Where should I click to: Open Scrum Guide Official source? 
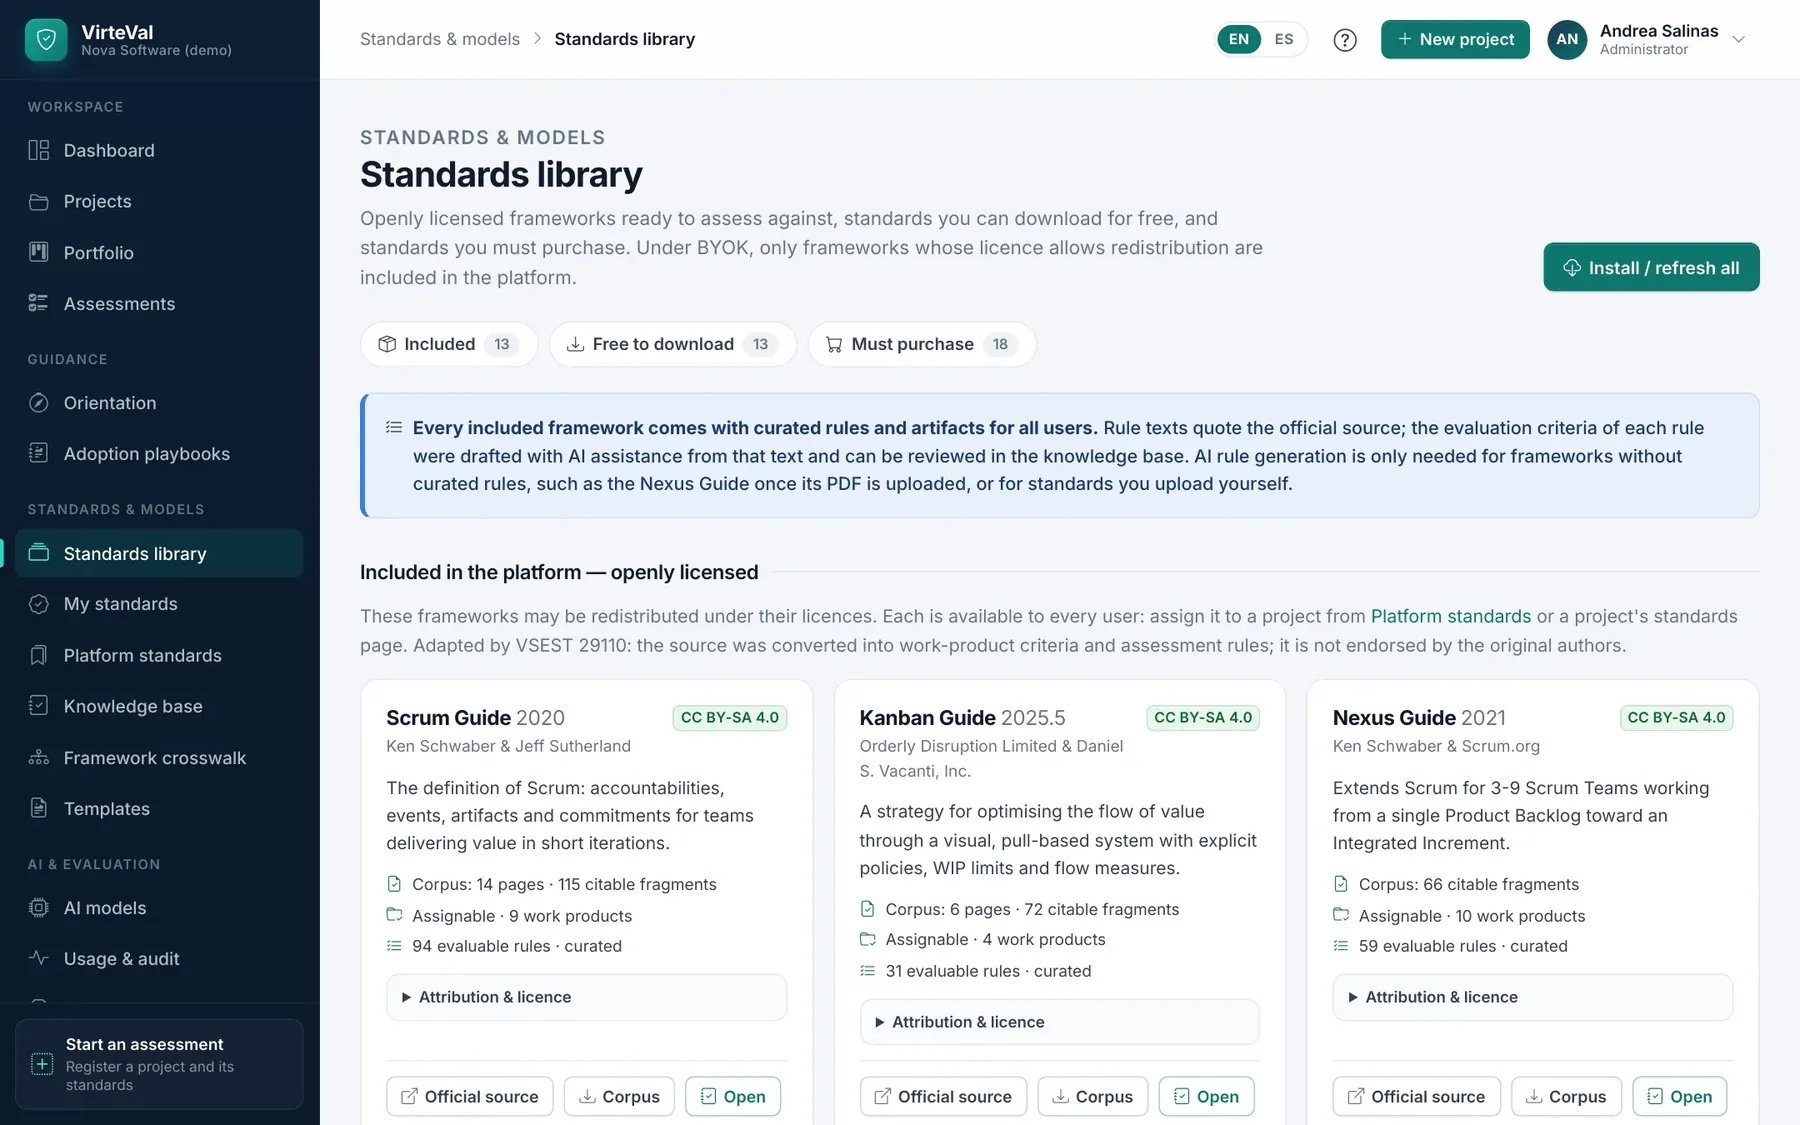tap(469, 1096)
